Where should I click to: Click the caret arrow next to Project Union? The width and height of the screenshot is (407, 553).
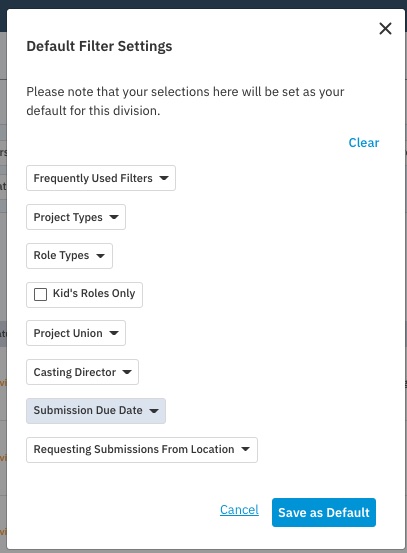pyautogui.click(x=114, y=333)
